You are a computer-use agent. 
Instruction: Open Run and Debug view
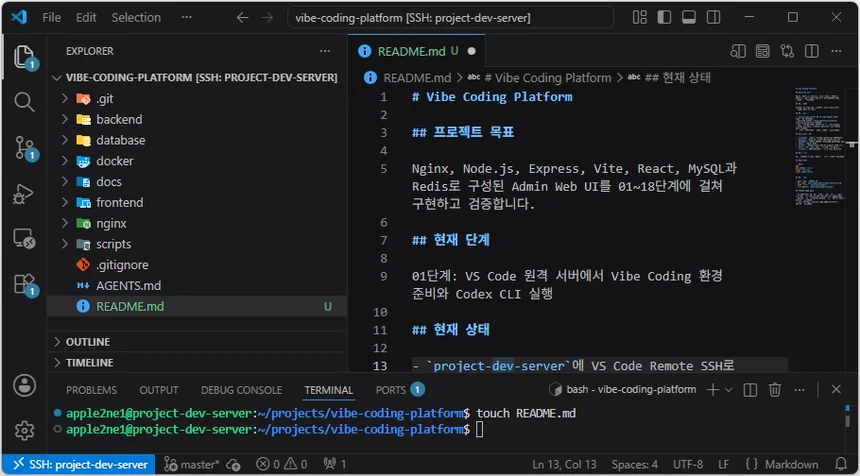[x=24, y=194]
